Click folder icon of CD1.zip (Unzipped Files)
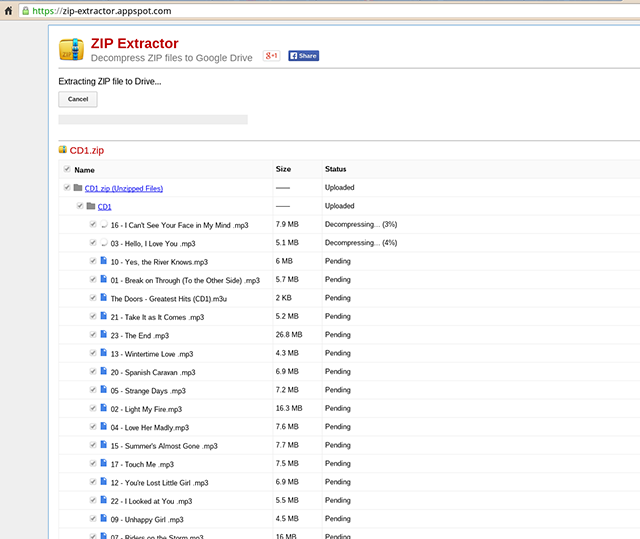Viewport: 640px width, 539px height. (78, 187)
